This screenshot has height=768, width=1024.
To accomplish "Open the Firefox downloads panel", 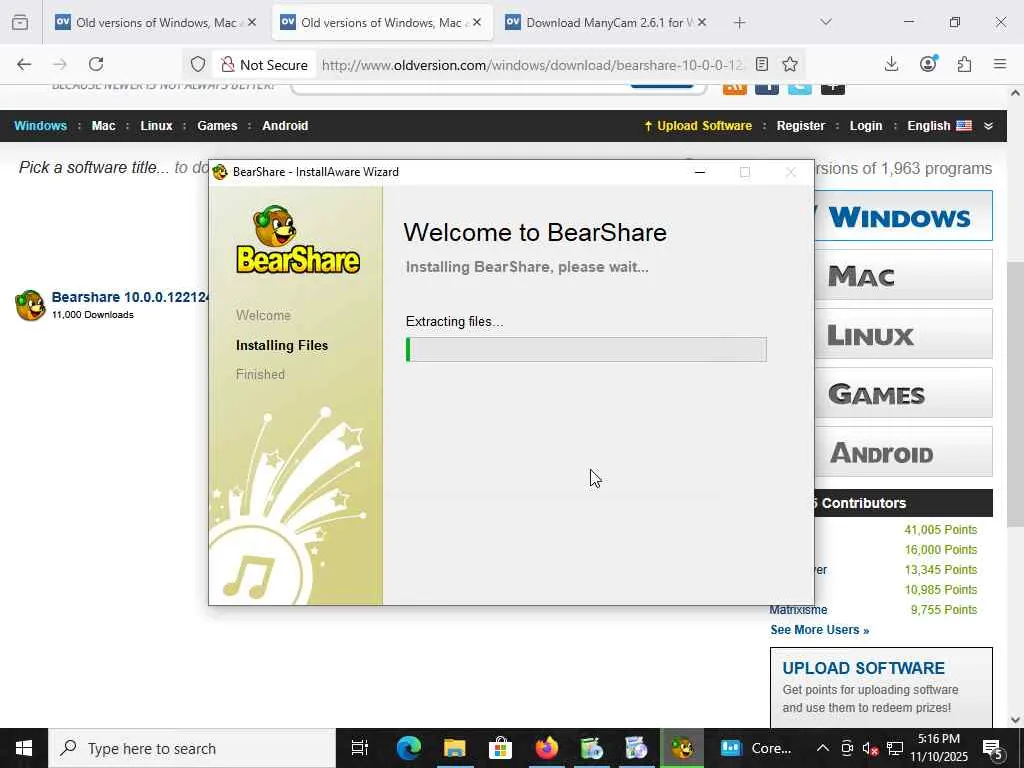I will [891, 64].
